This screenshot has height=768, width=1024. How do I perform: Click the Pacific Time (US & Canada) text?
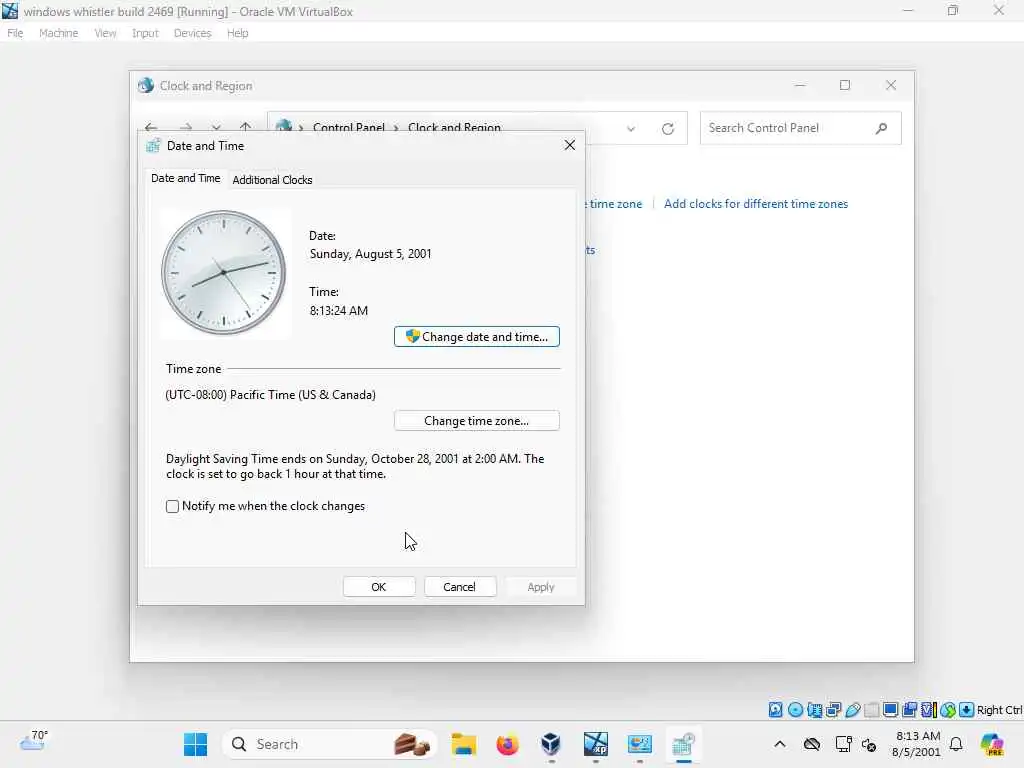(270, 394)
